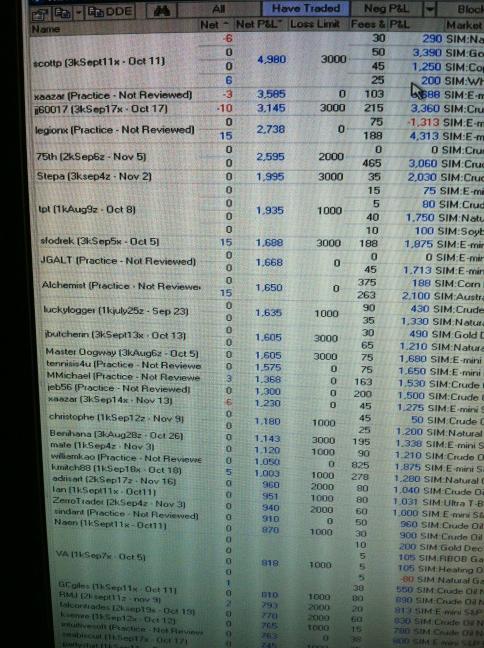Select ZeroTrader (2kSep4z - Nov 3) account
484x648 pixels.
click(x=119, y=503)
